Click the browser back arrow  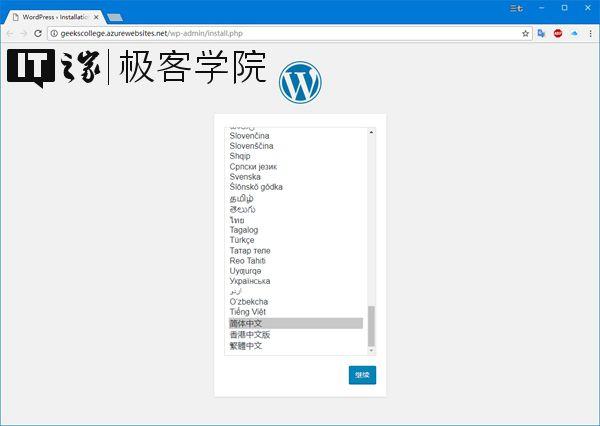click(10, 34)
